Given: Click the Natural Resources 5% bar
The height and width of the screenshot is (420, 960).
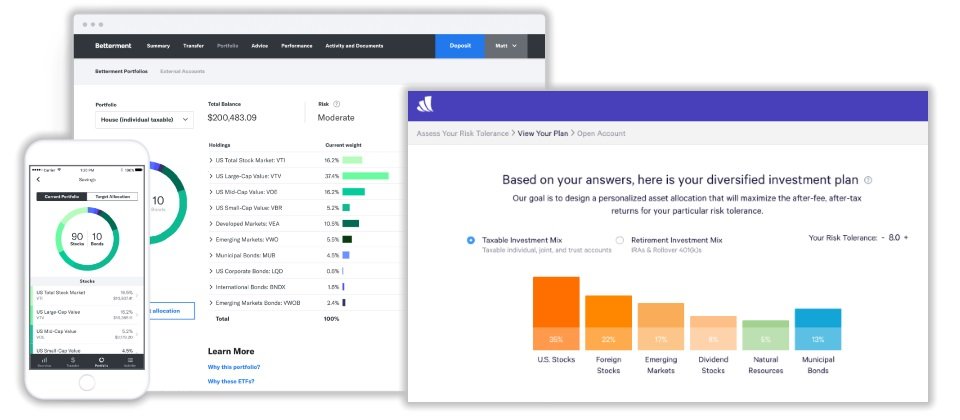Looking at the screenshot, I should point(766,335).
